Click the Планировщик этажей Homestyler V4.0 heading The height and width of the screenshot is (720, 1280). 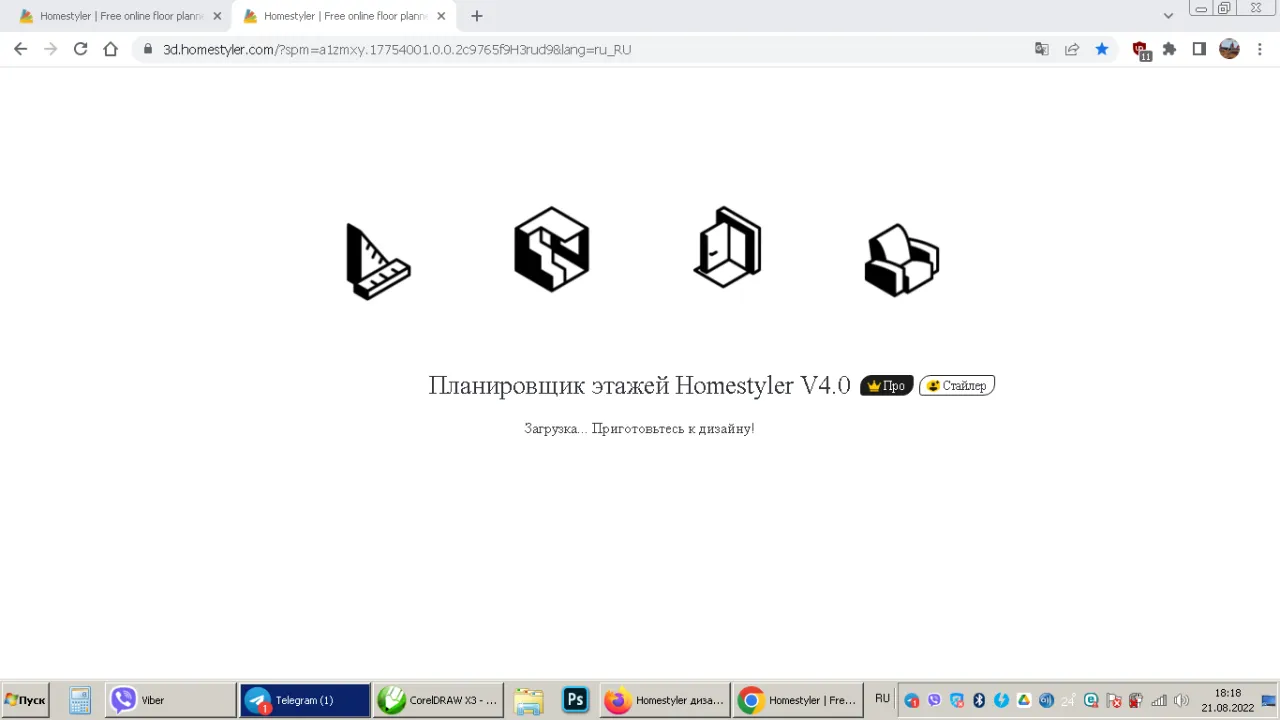[x=639, y=385]
